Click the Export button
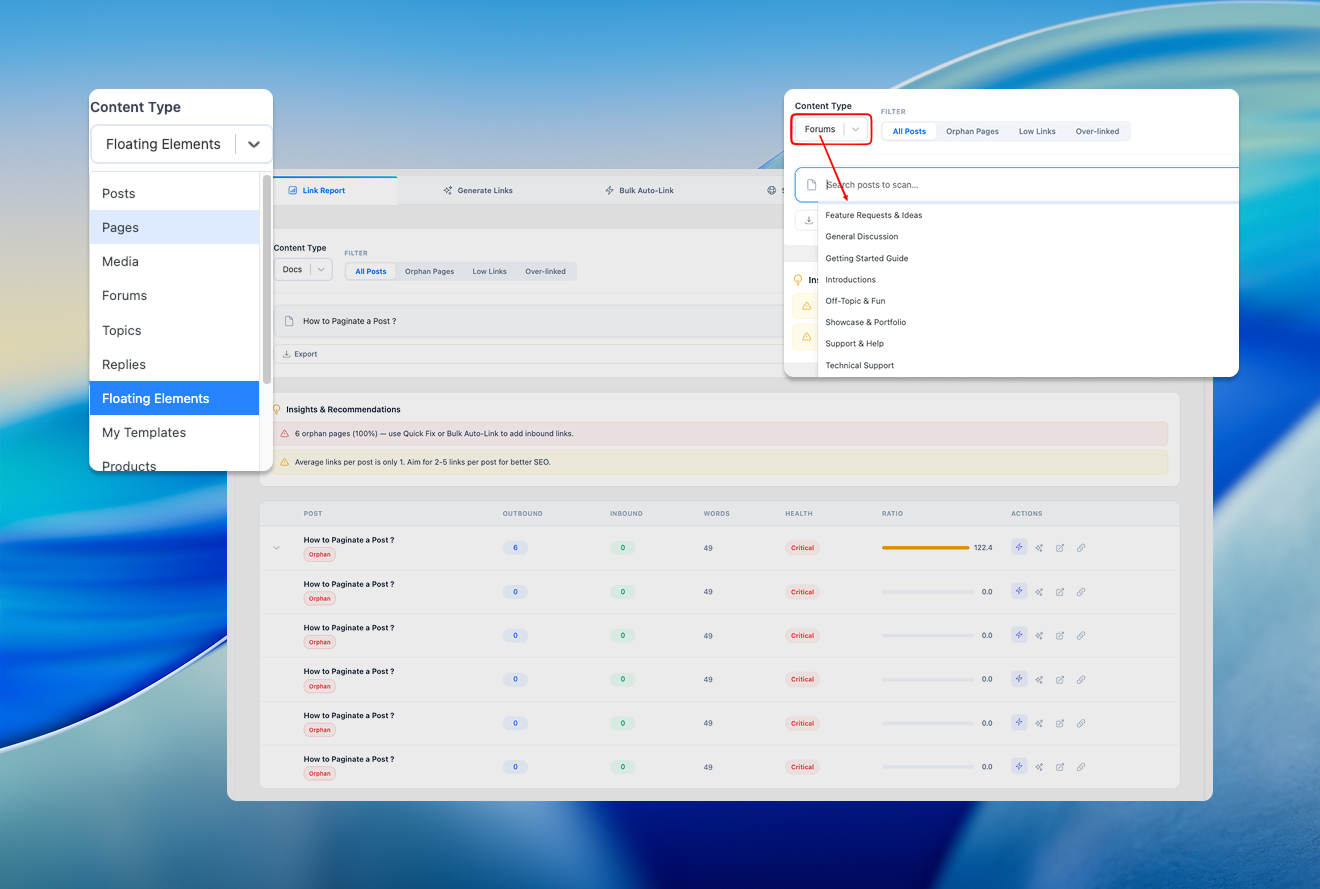 point(299,354)
